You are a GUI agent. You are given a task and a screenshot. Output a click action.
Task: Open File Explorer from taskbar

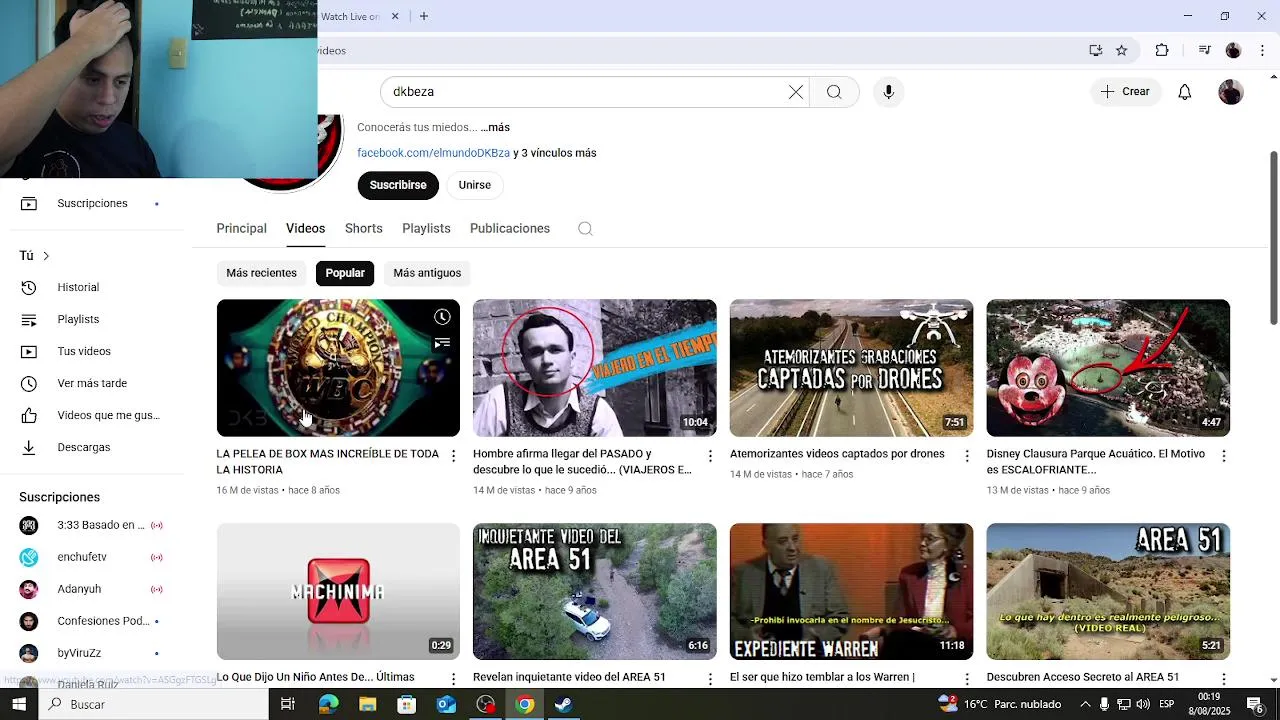tap(367, 705)
